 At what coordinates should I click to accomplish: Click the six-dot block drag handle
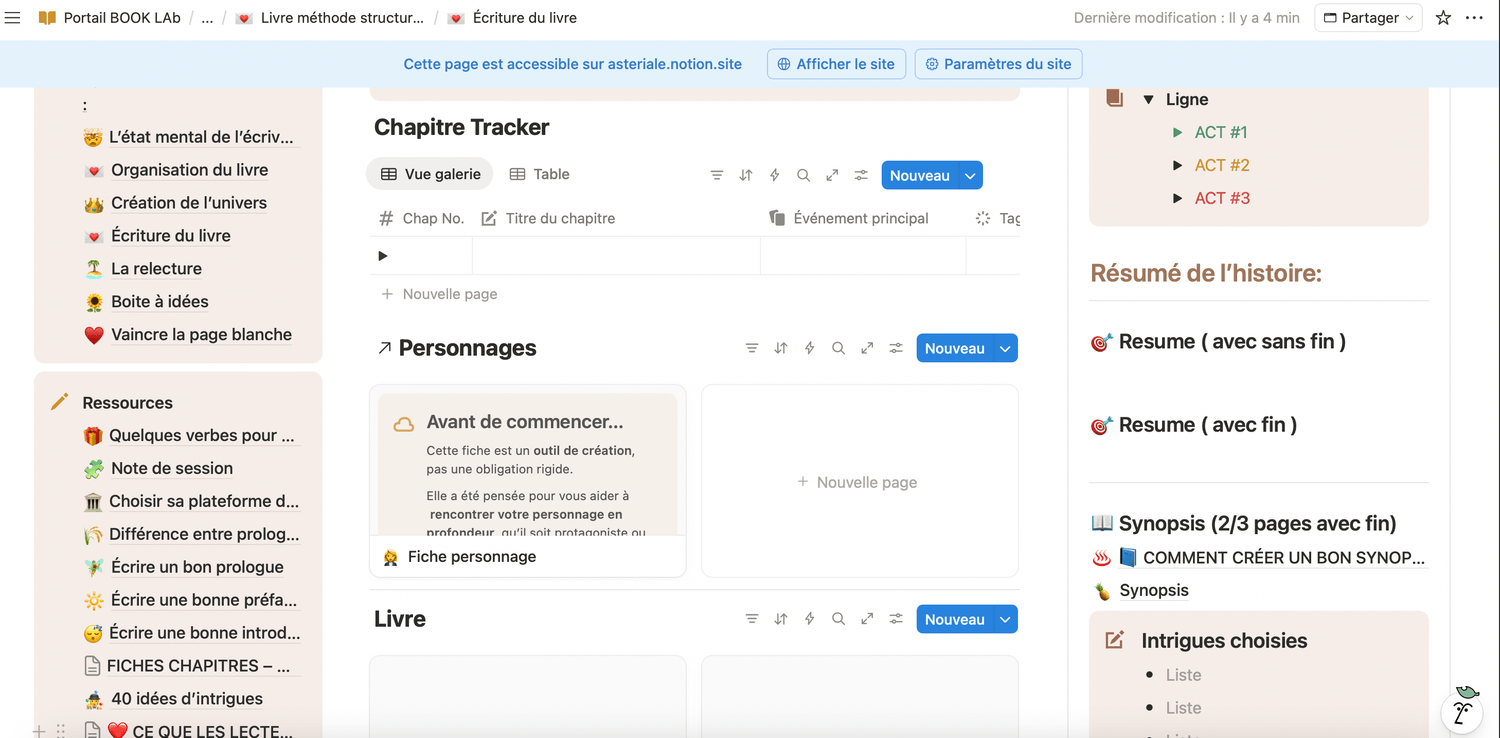coord(61,731)
